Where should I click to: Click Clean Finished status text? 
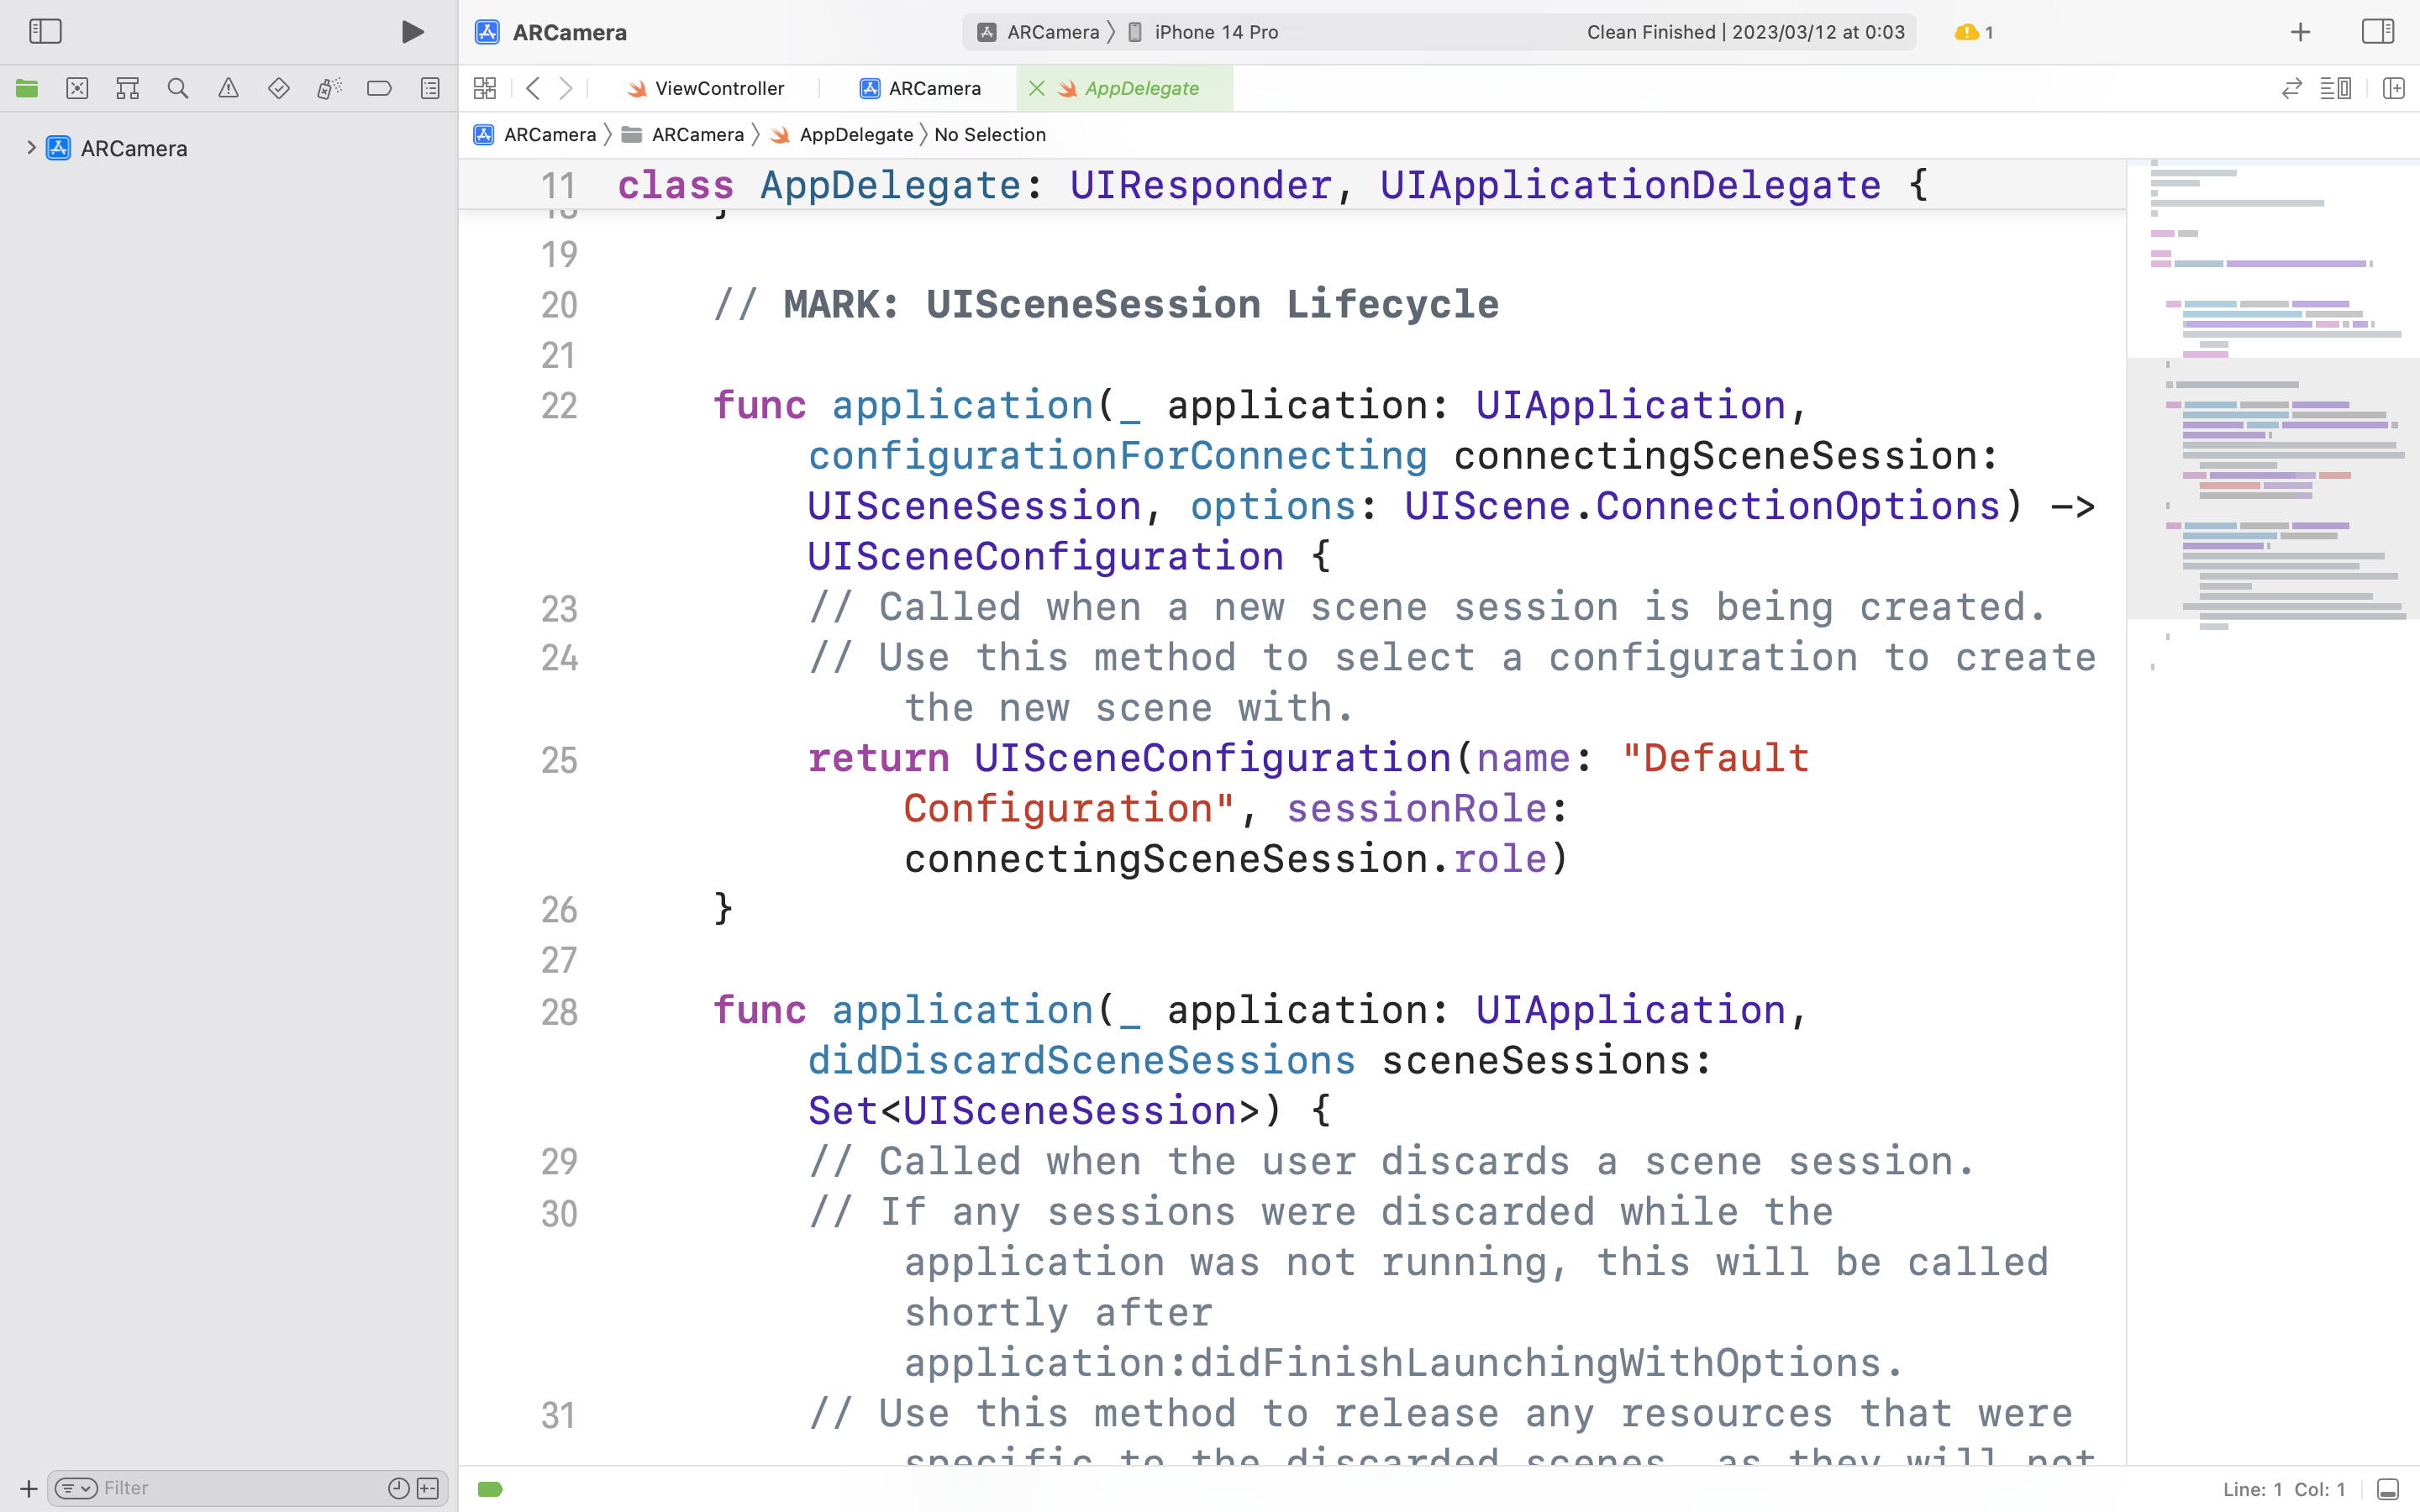pyautogui.click(x=1745, y=32)
